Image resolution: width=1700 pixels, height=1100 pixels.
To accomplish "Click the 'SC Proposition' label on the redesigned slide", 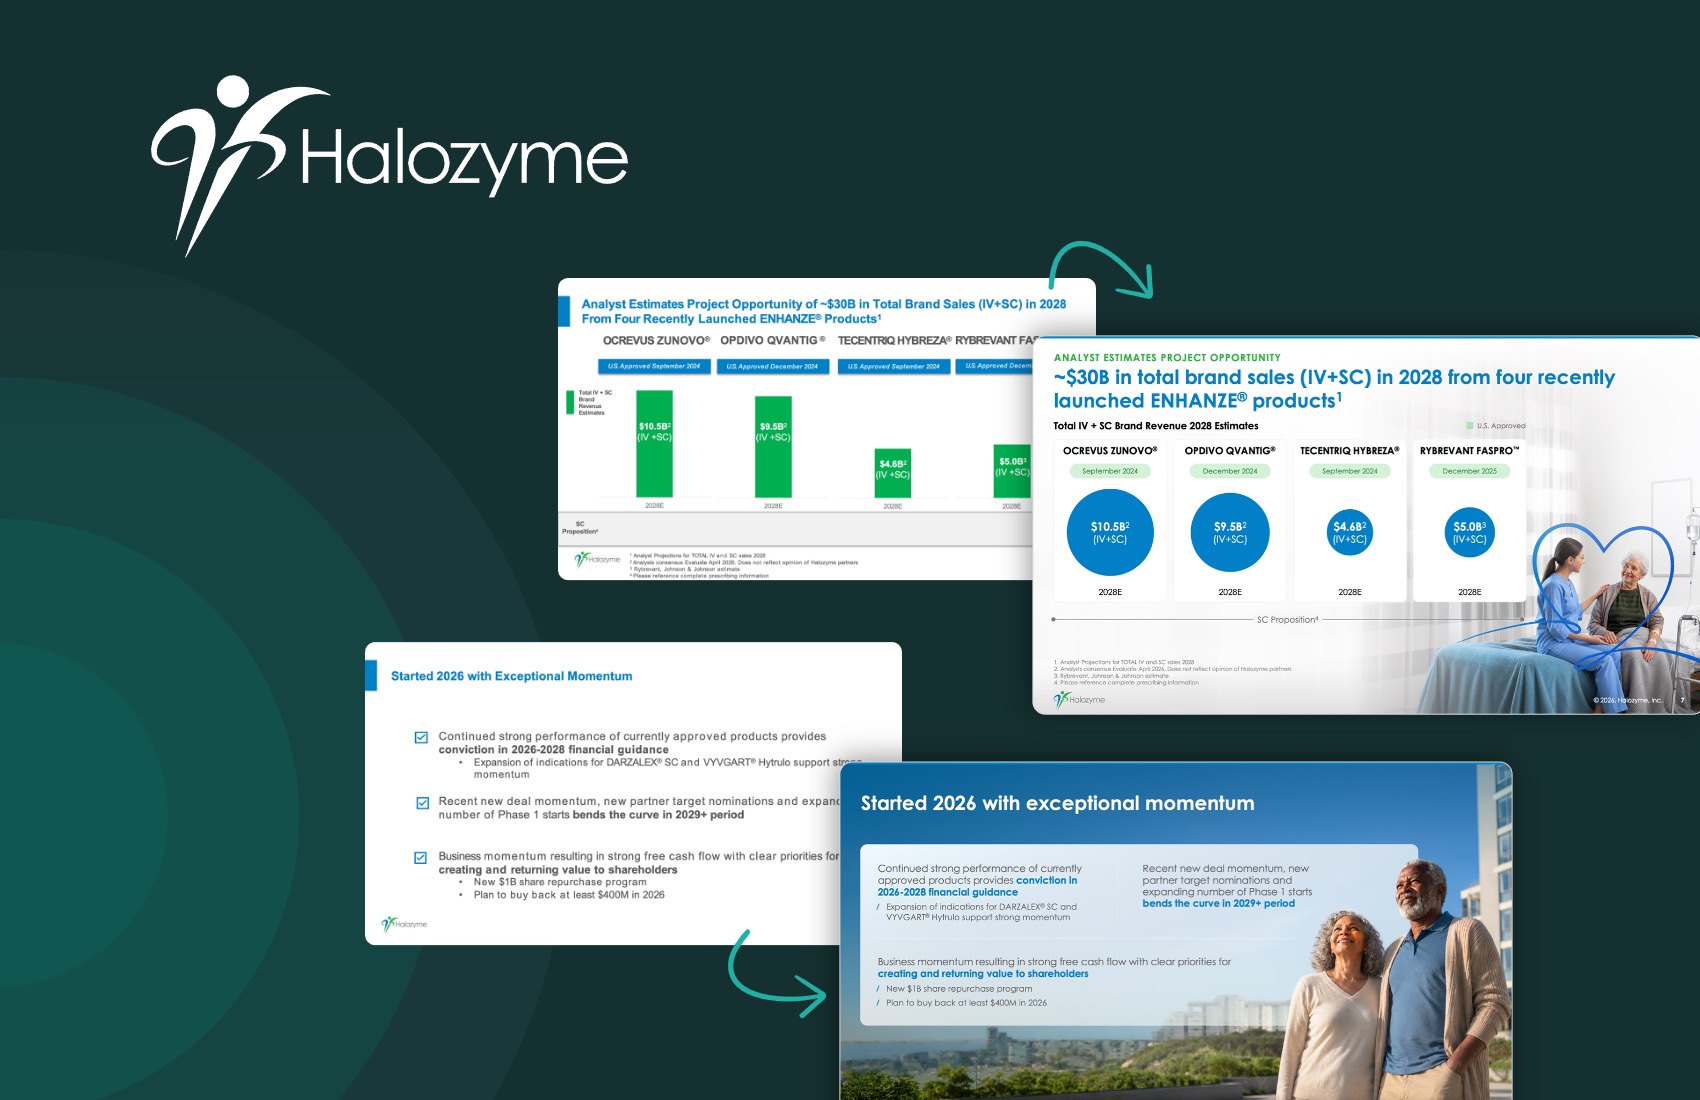I will [1287, 620].
